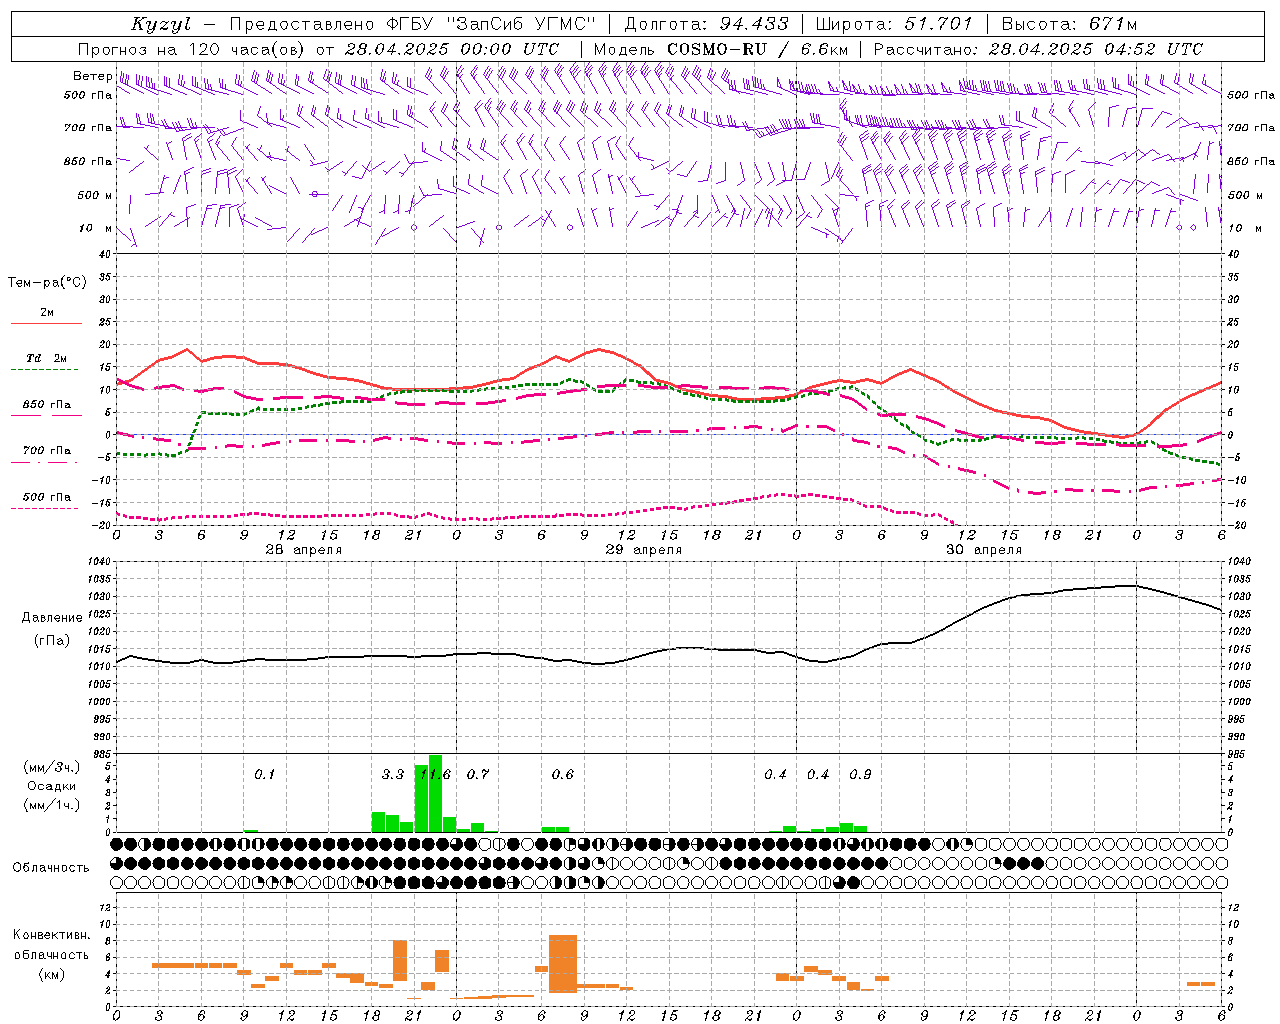Click the Конвективн. облачность (км) label

(x=51, y=954)
